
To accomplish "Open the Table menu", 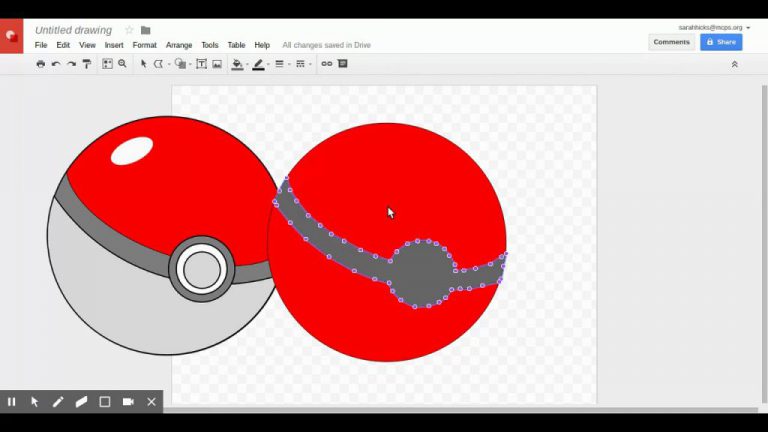I will coord(236,45).
